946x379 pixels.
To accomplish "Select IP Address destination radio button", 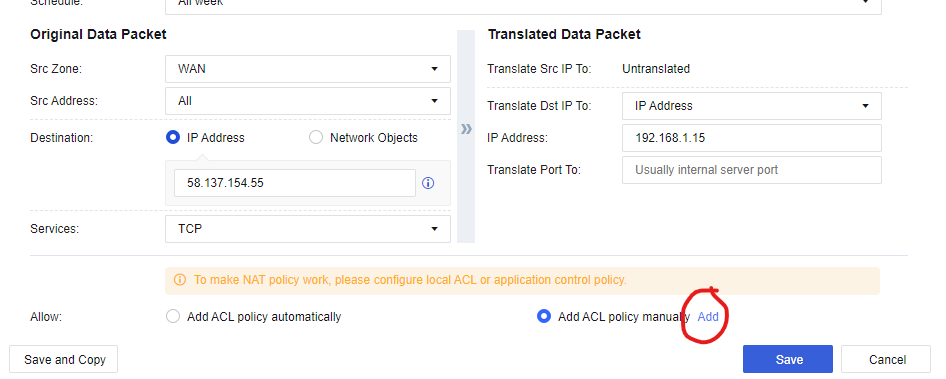I will [173, 138].
